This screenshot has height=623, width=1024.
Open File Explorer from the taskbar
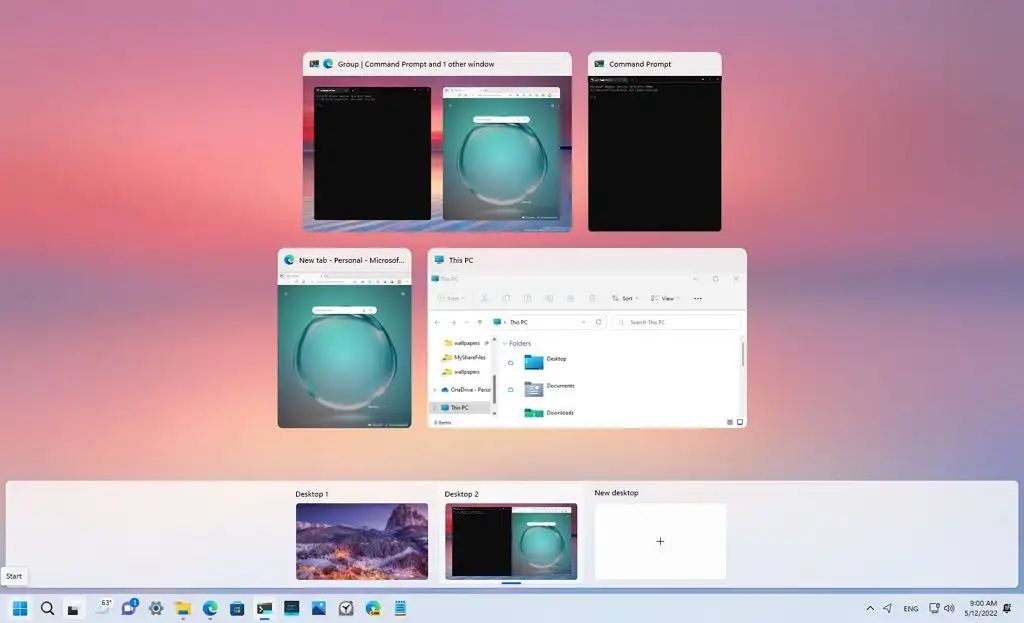[183, 609]
